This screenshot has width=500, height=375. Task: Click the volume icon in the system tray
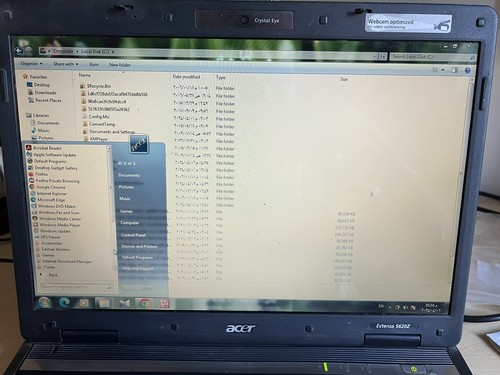pos(405,307)
